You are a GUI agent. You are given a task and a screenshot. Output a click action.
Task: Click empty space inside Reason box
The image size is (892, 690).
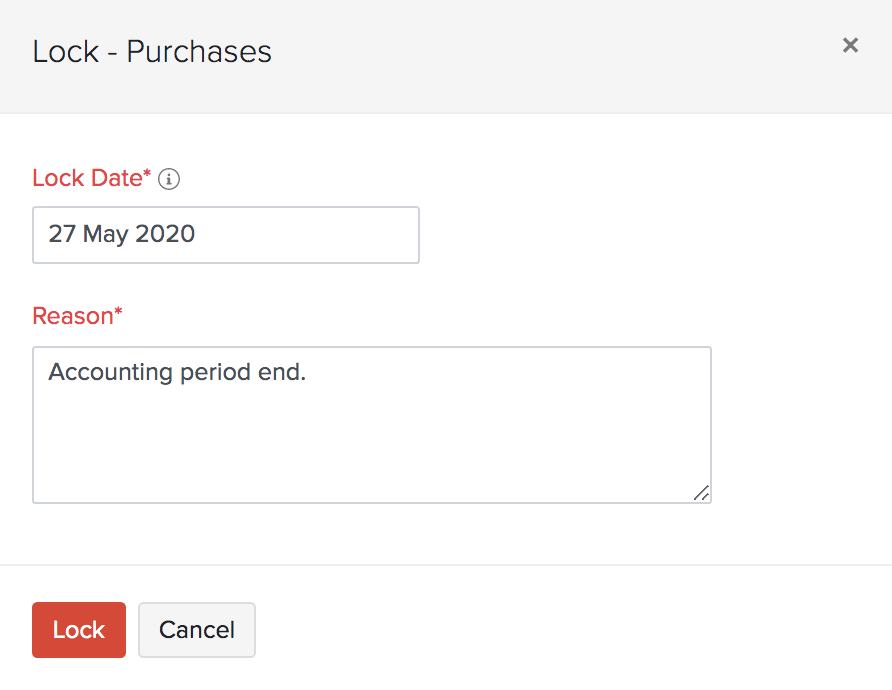coord(400,450)
